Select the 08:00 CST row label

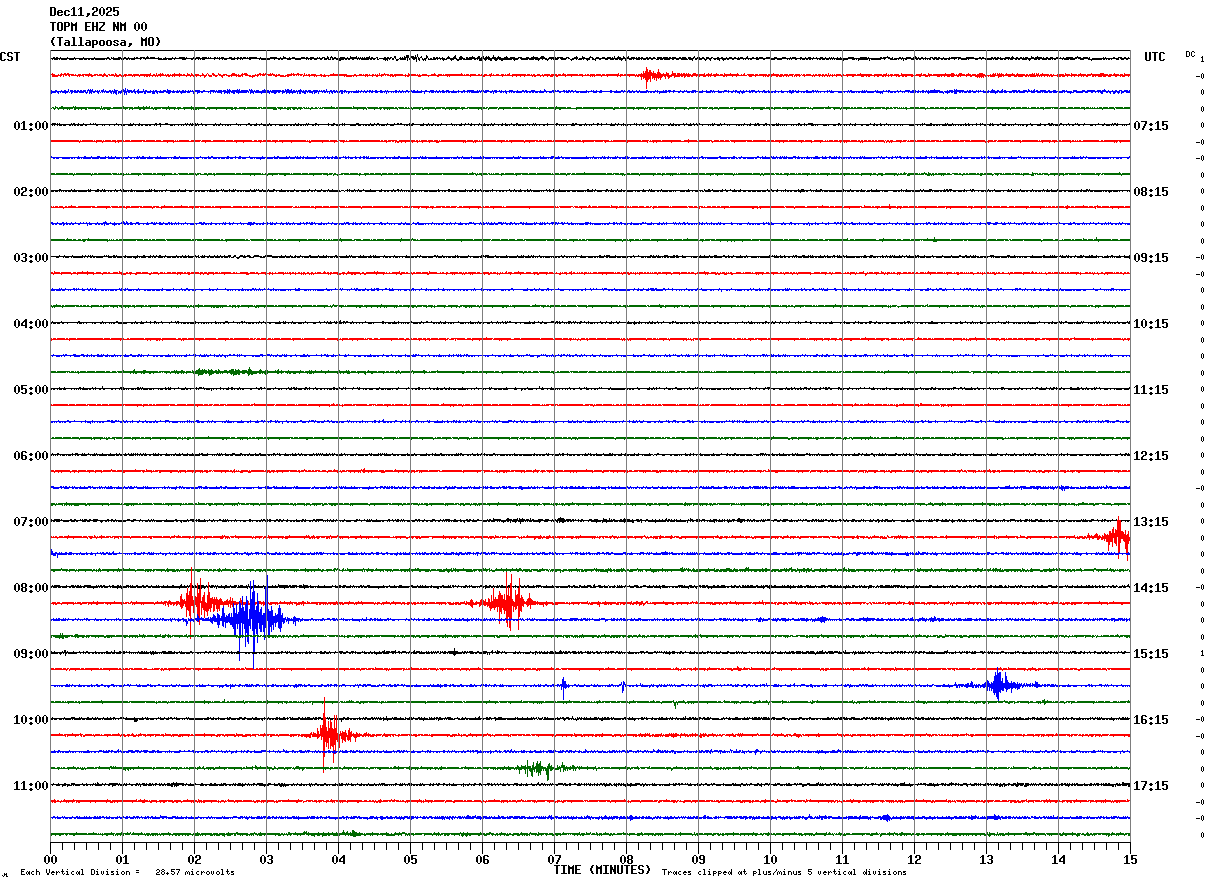click(x=30, y=588)
